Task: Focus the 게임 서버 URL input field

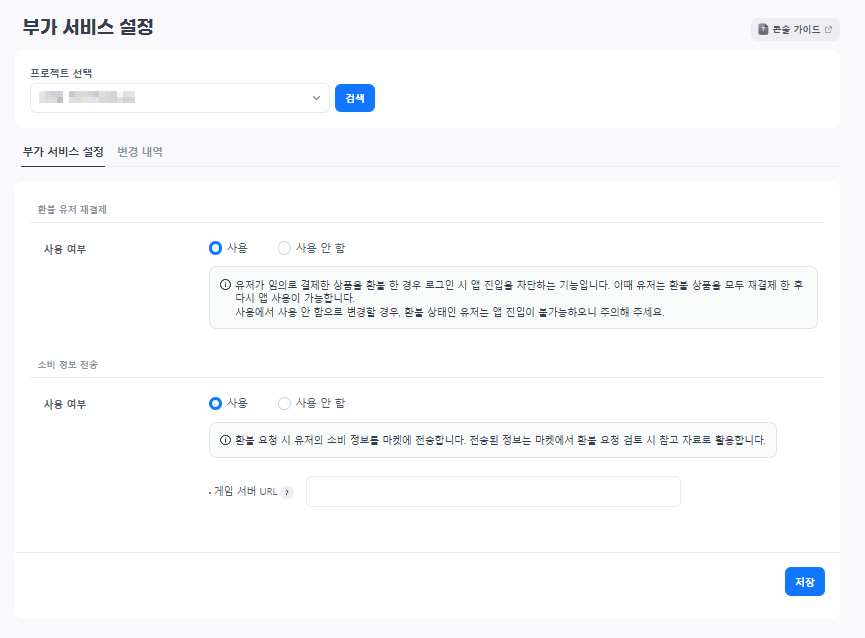Action: pos(493,492)
